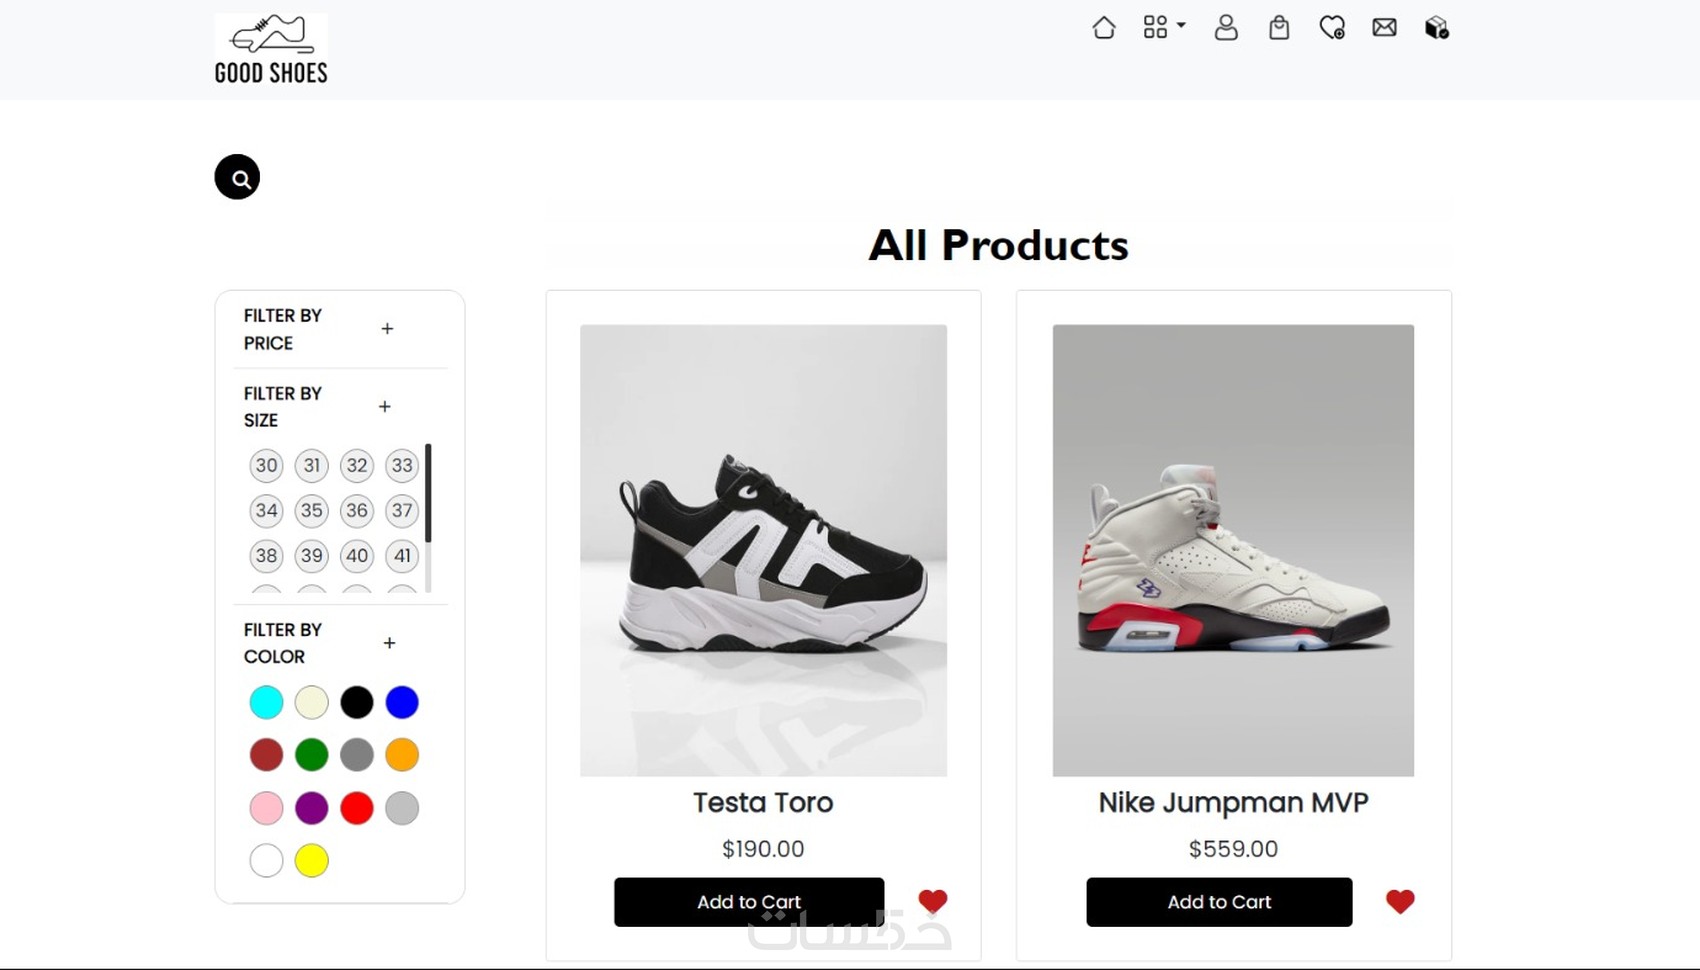This screenshot has width=1700, height=970.
Task: Open the orders package icon
Action: (x=1437, y=28)
